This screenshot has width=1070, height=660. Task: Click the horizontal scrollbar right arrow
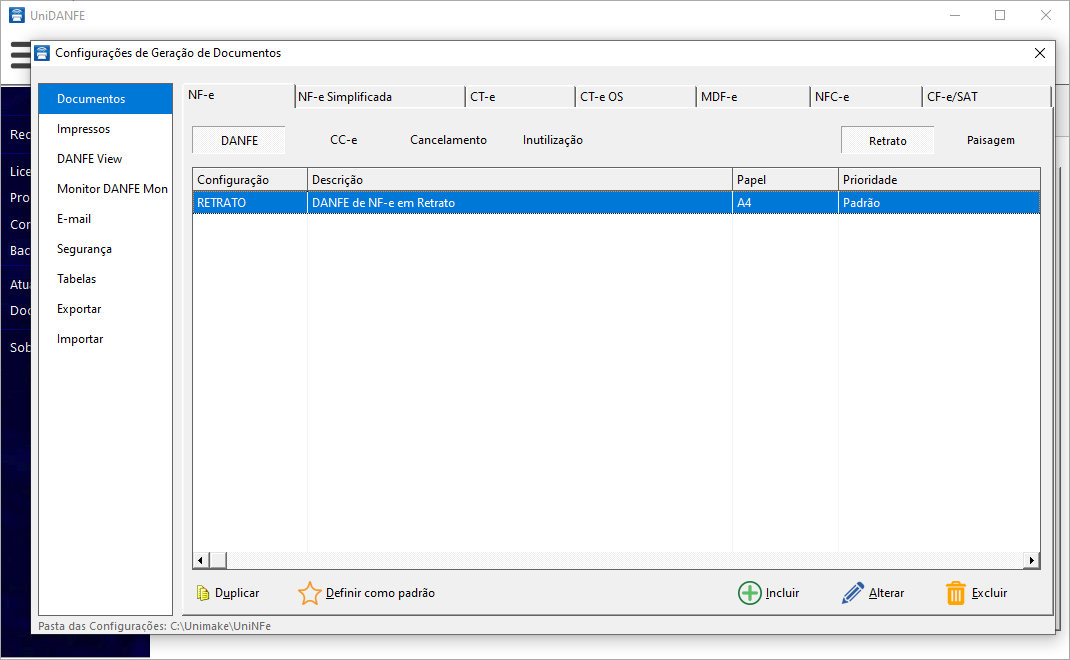tap(1032, 560)
